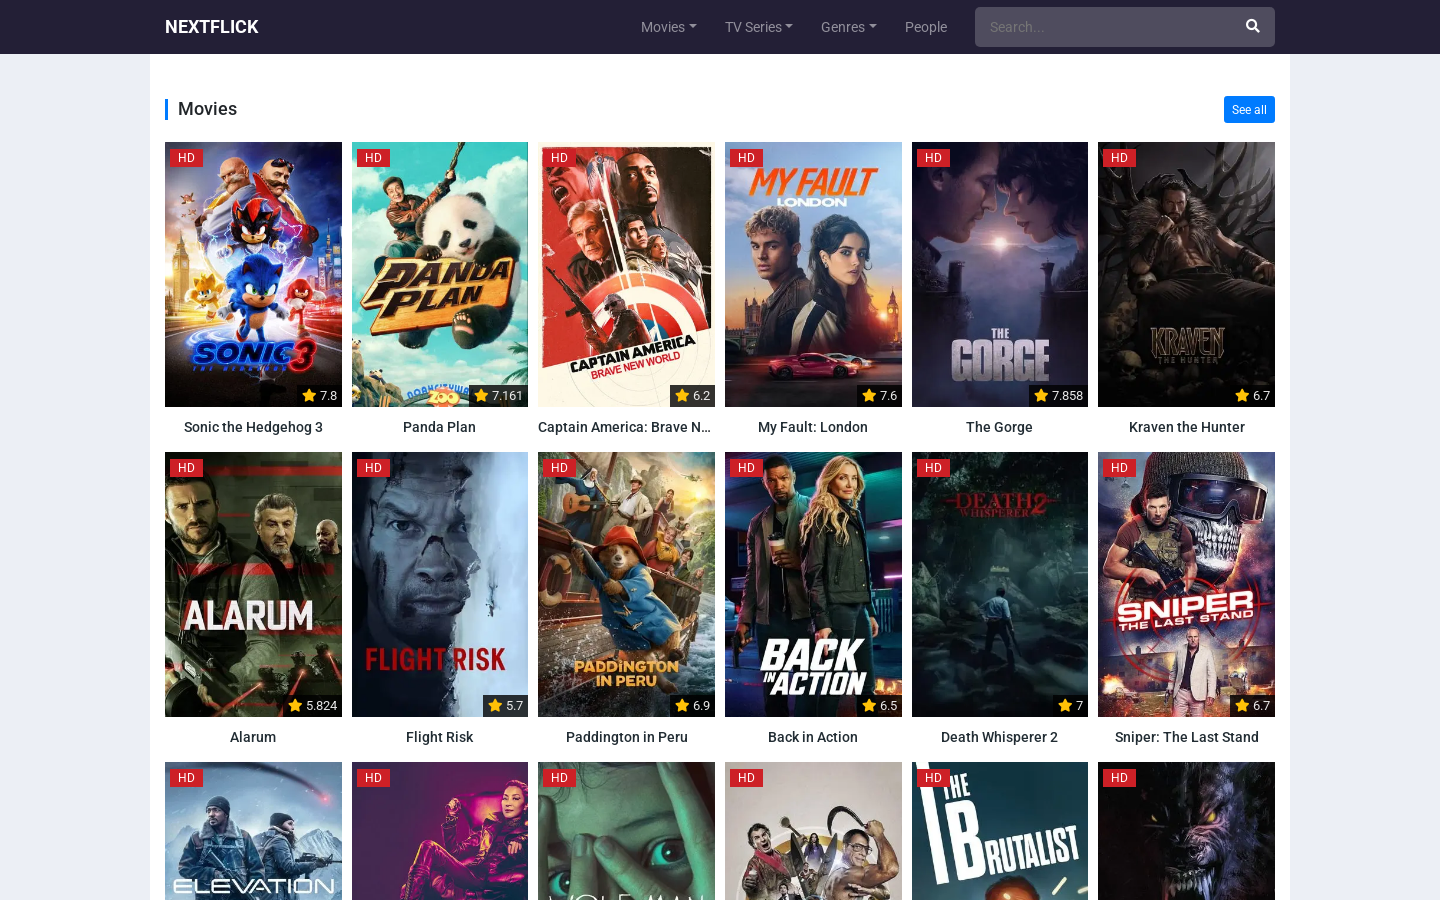Click the HD badge on Back in Action poster
The width and height of the screenshot is (1440, 900).
coord(746,468)
